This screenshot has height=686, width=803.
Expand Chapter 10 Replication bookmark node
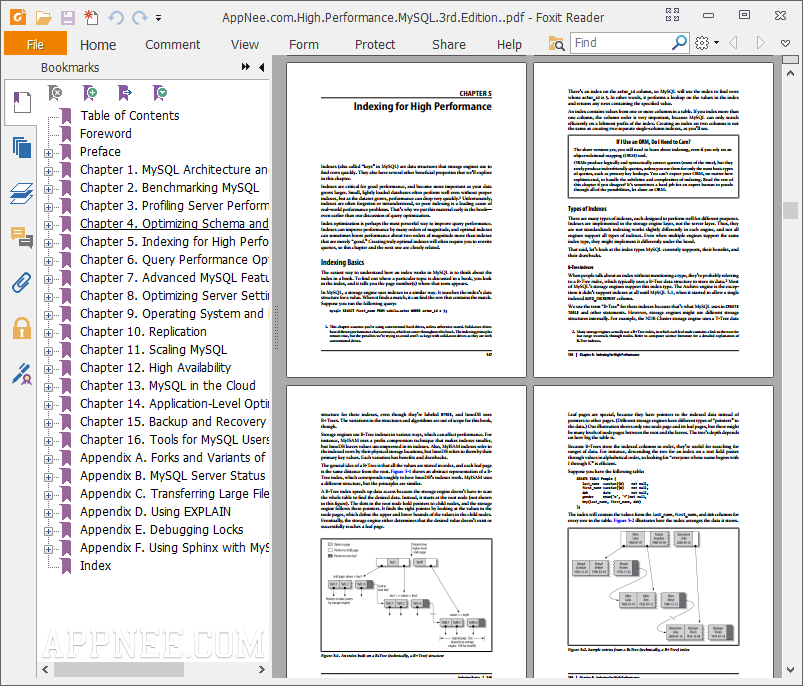click(x=48, y=333)
